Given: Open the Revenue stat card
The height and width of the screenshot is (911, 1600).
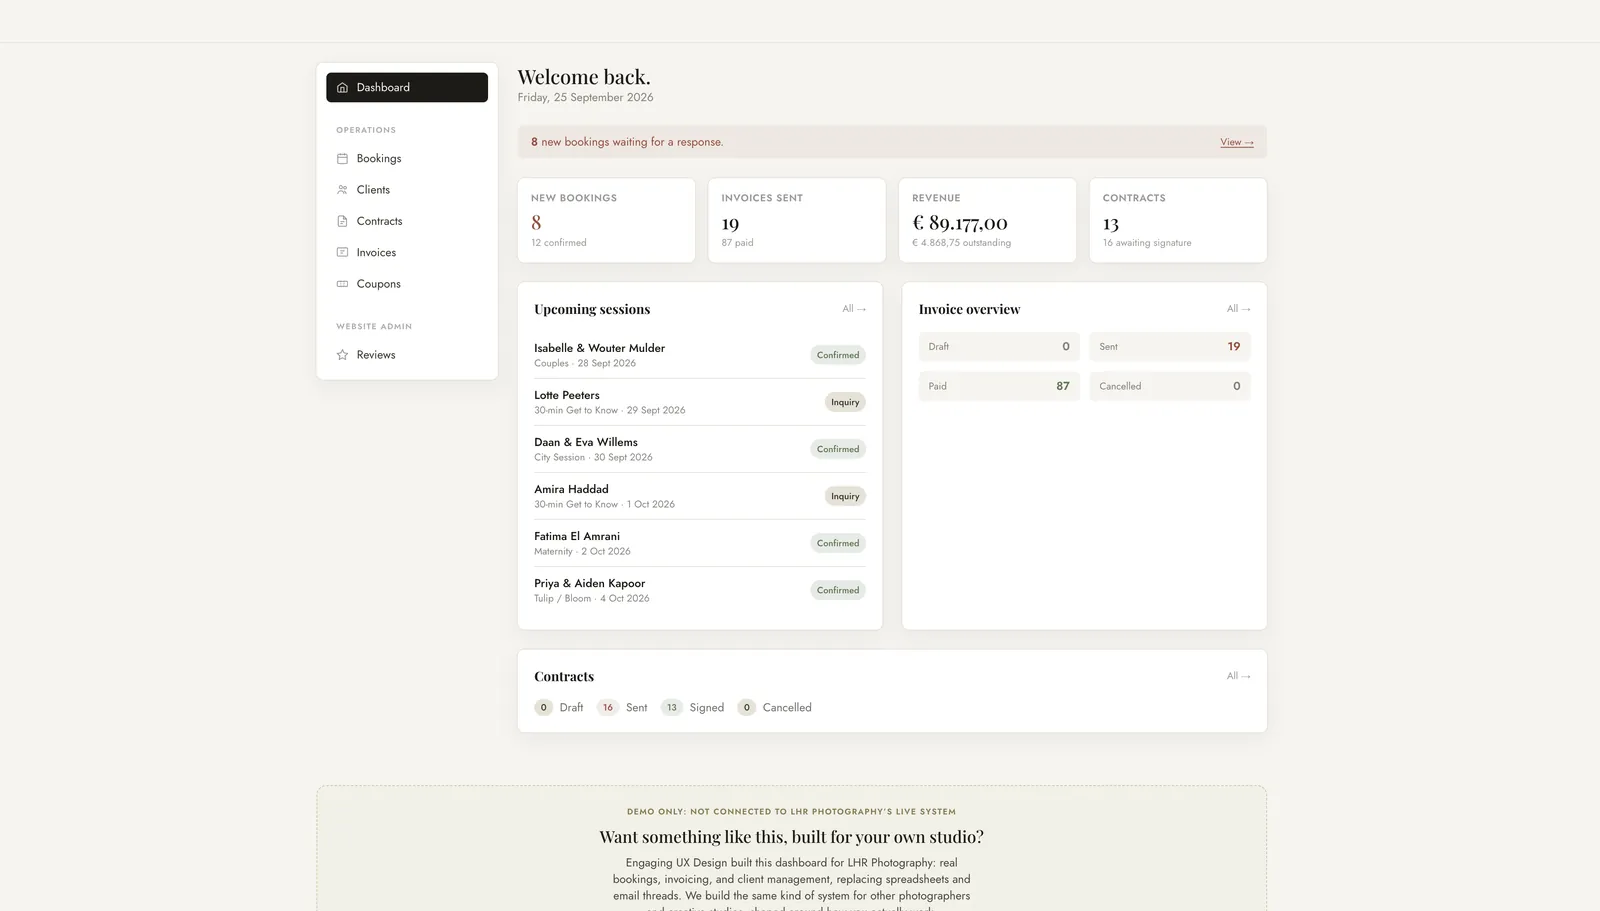Looking at the screenshot, I should tap(987, 220).
